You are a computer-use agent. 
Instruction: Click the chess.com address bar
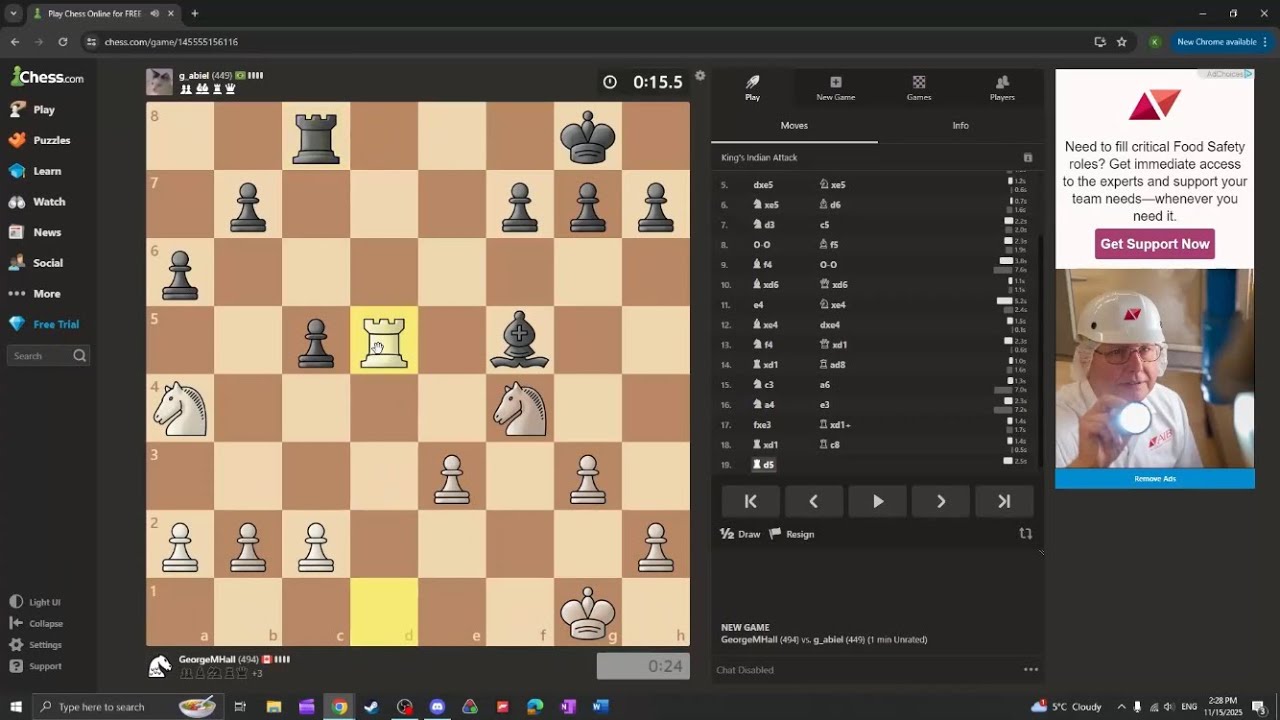[x=580, y=42]
